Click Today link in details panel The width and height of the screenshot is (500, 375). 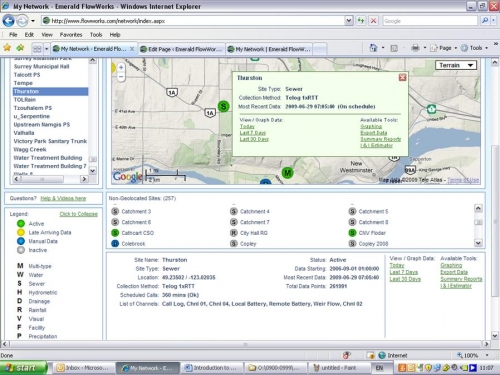397,265
